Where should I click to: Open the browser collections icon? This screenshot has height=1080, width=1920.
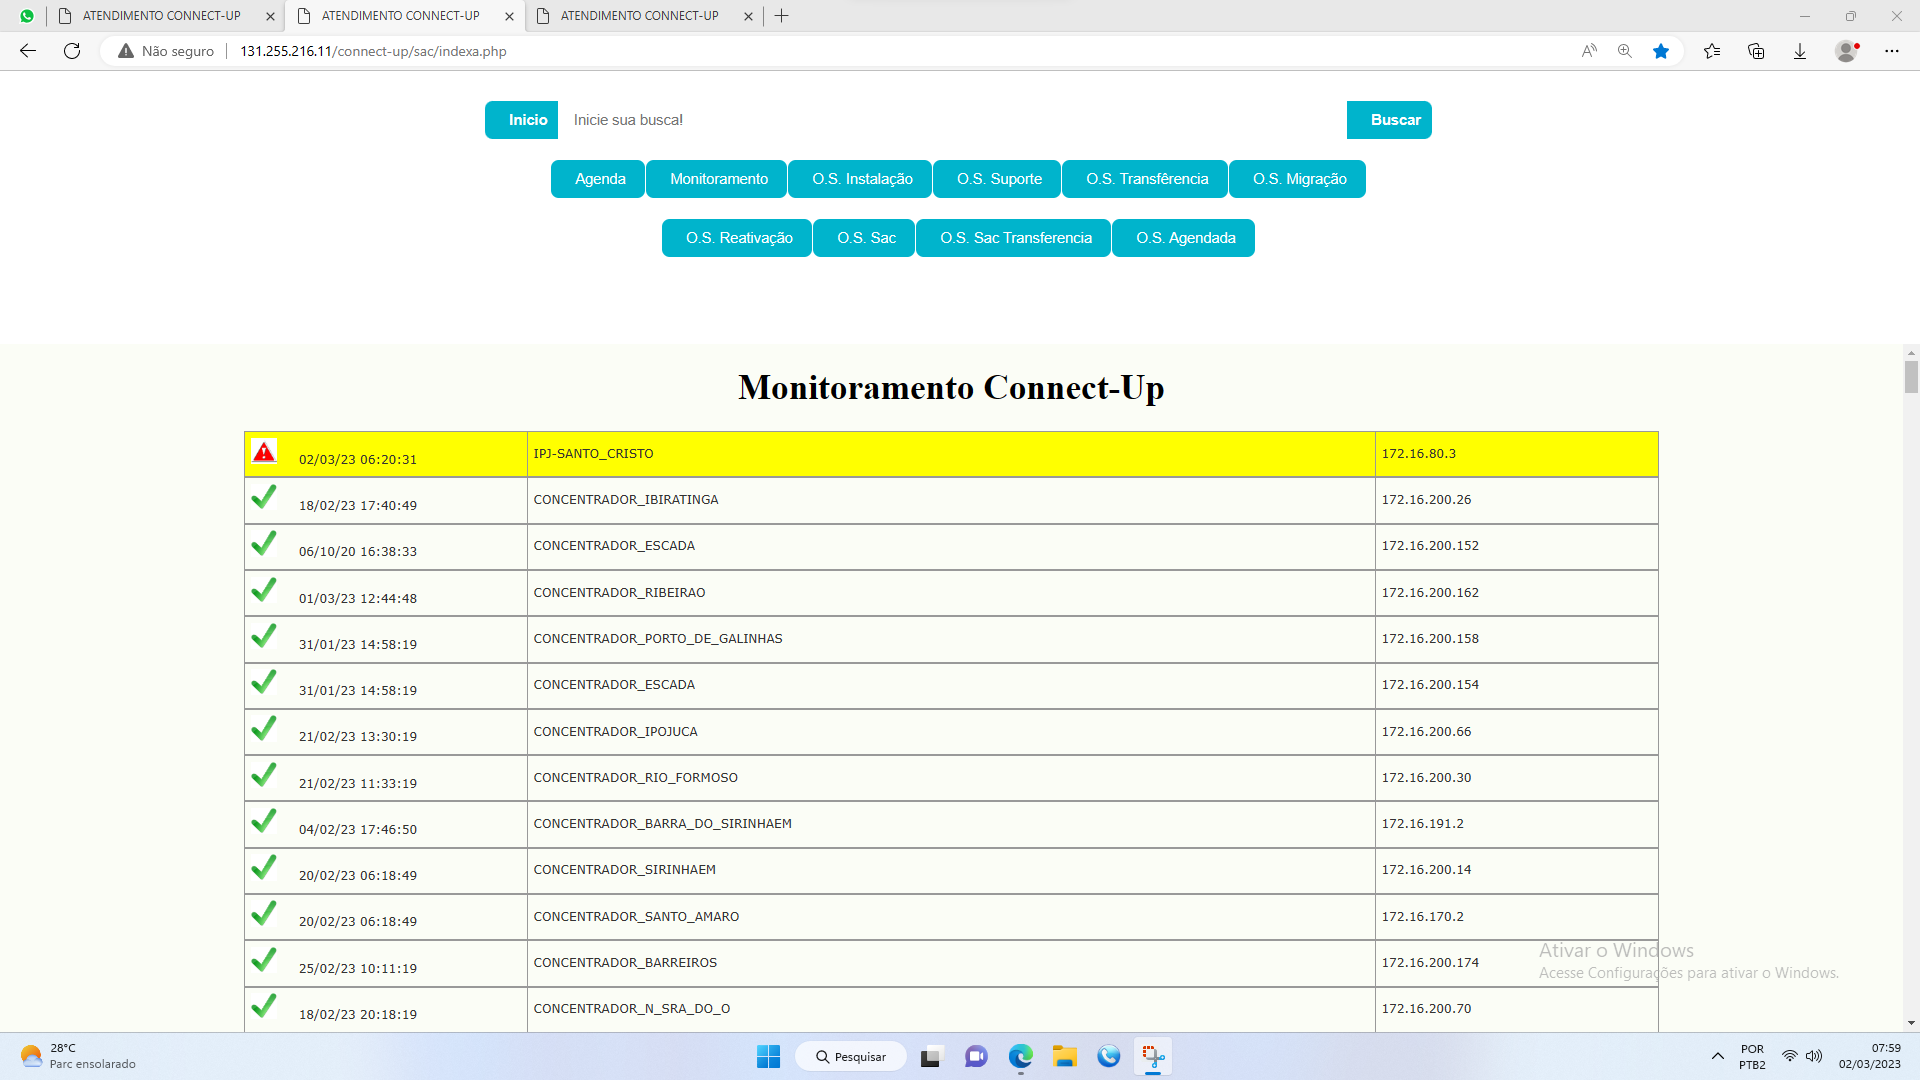(1756, 51)
